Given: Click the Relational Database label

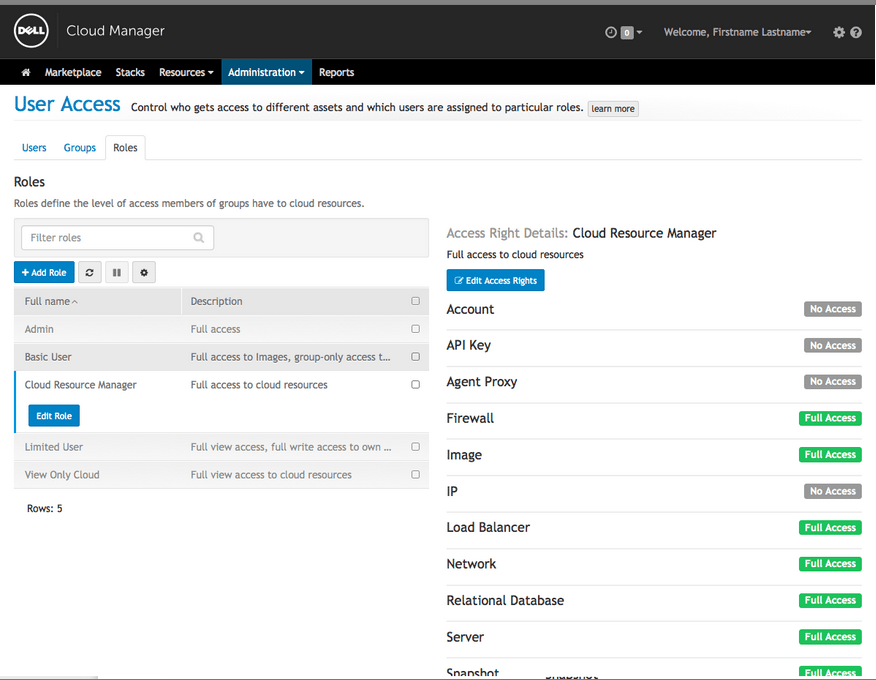Looking at the screenshot, I should (x=505, y=601).
